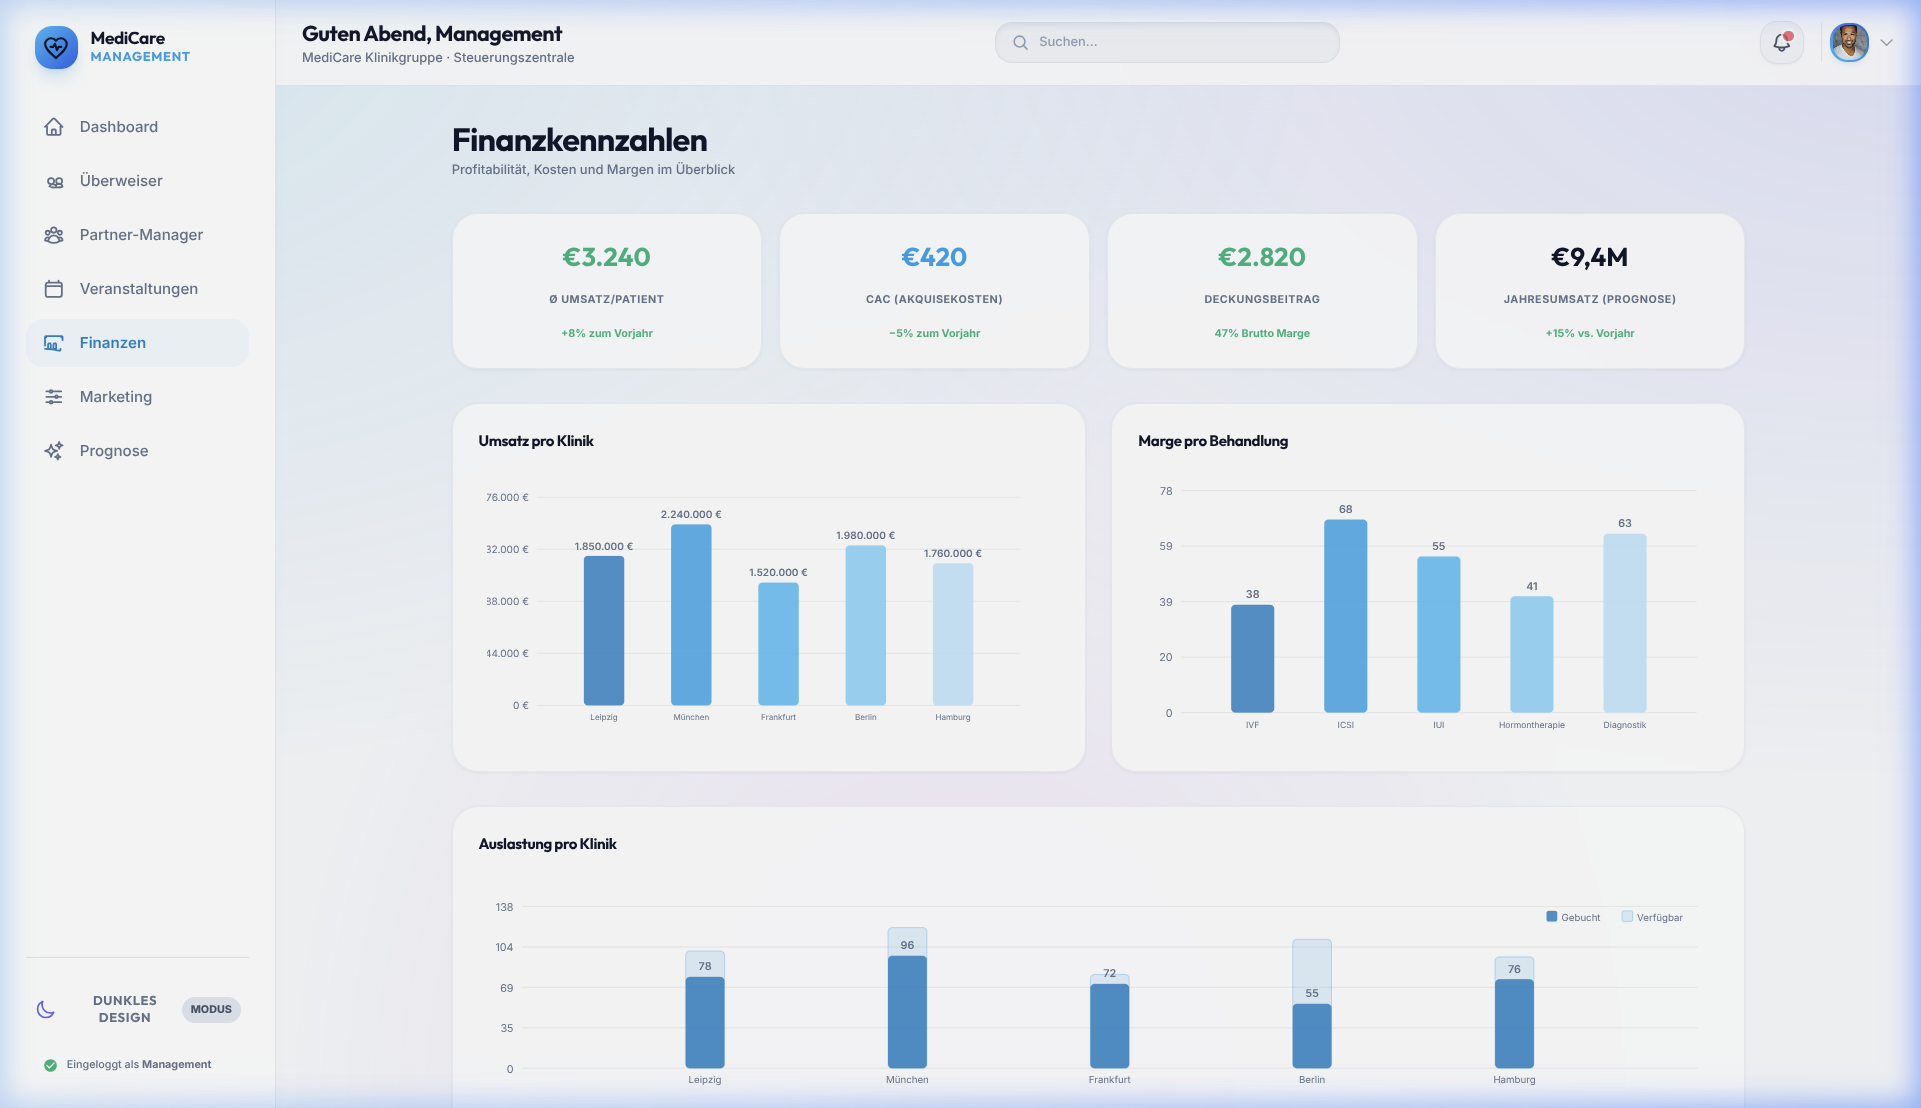Click Frankfurt bar in Umsatz chart
1921x1108 pixels.
[x=778, y=644]
